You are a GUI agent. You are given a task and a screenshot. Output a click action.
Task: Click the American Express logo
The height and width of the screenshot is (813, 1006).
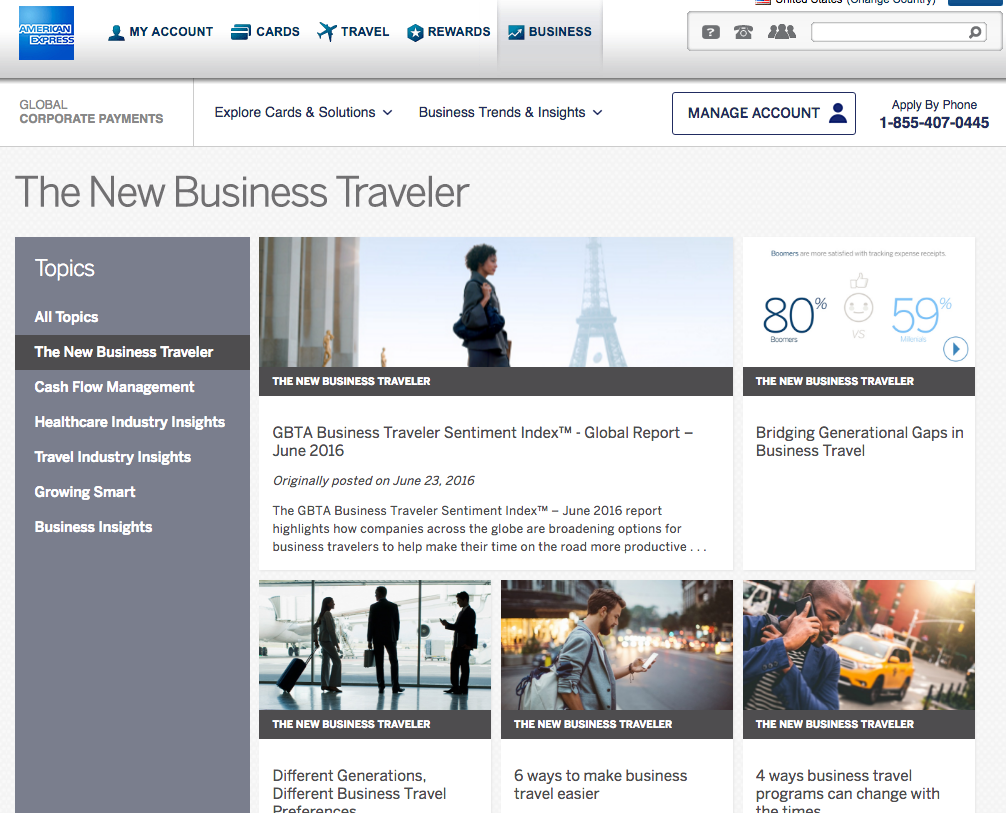(46, 33)
